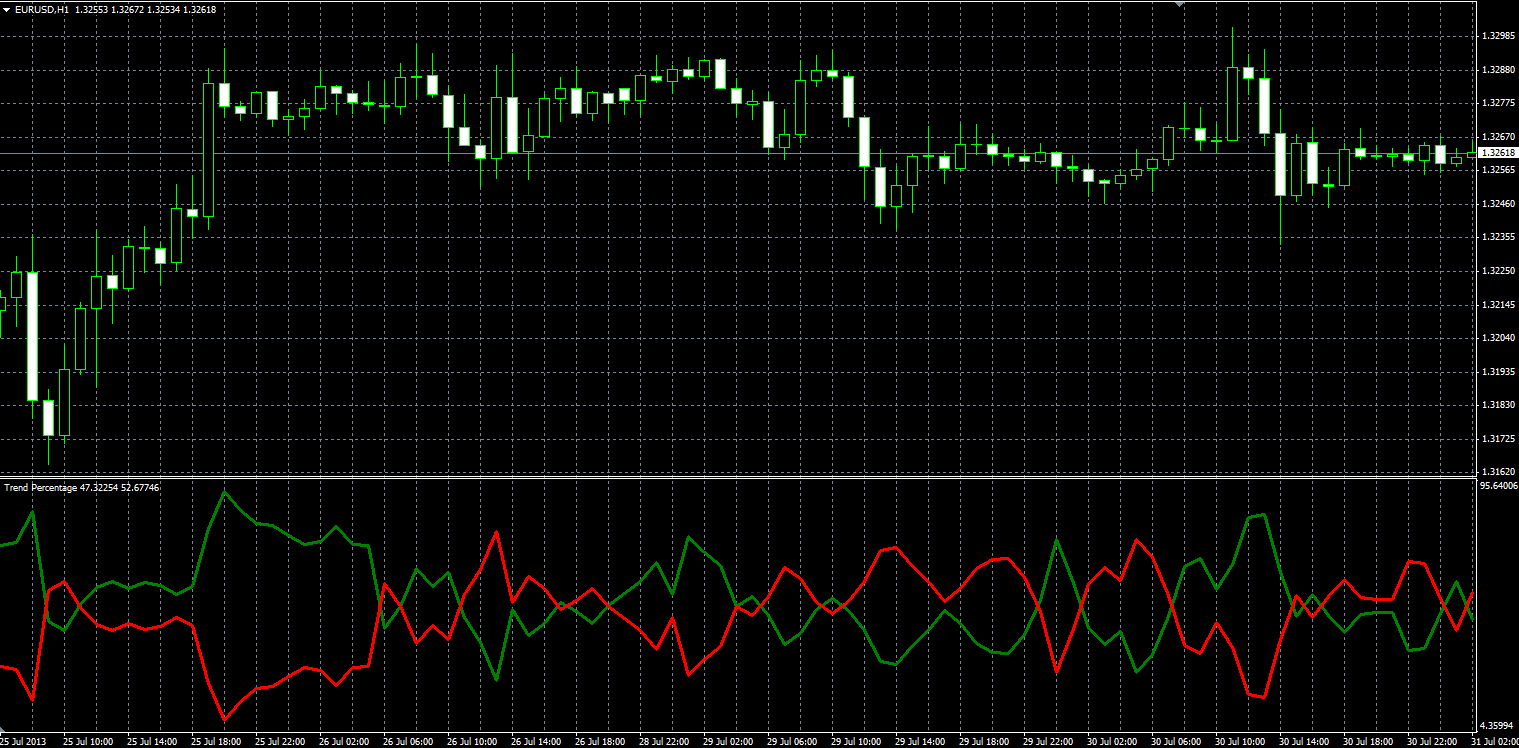Click the 1.32250 price scale label
1519x748 pixels.
(1496, 270)
